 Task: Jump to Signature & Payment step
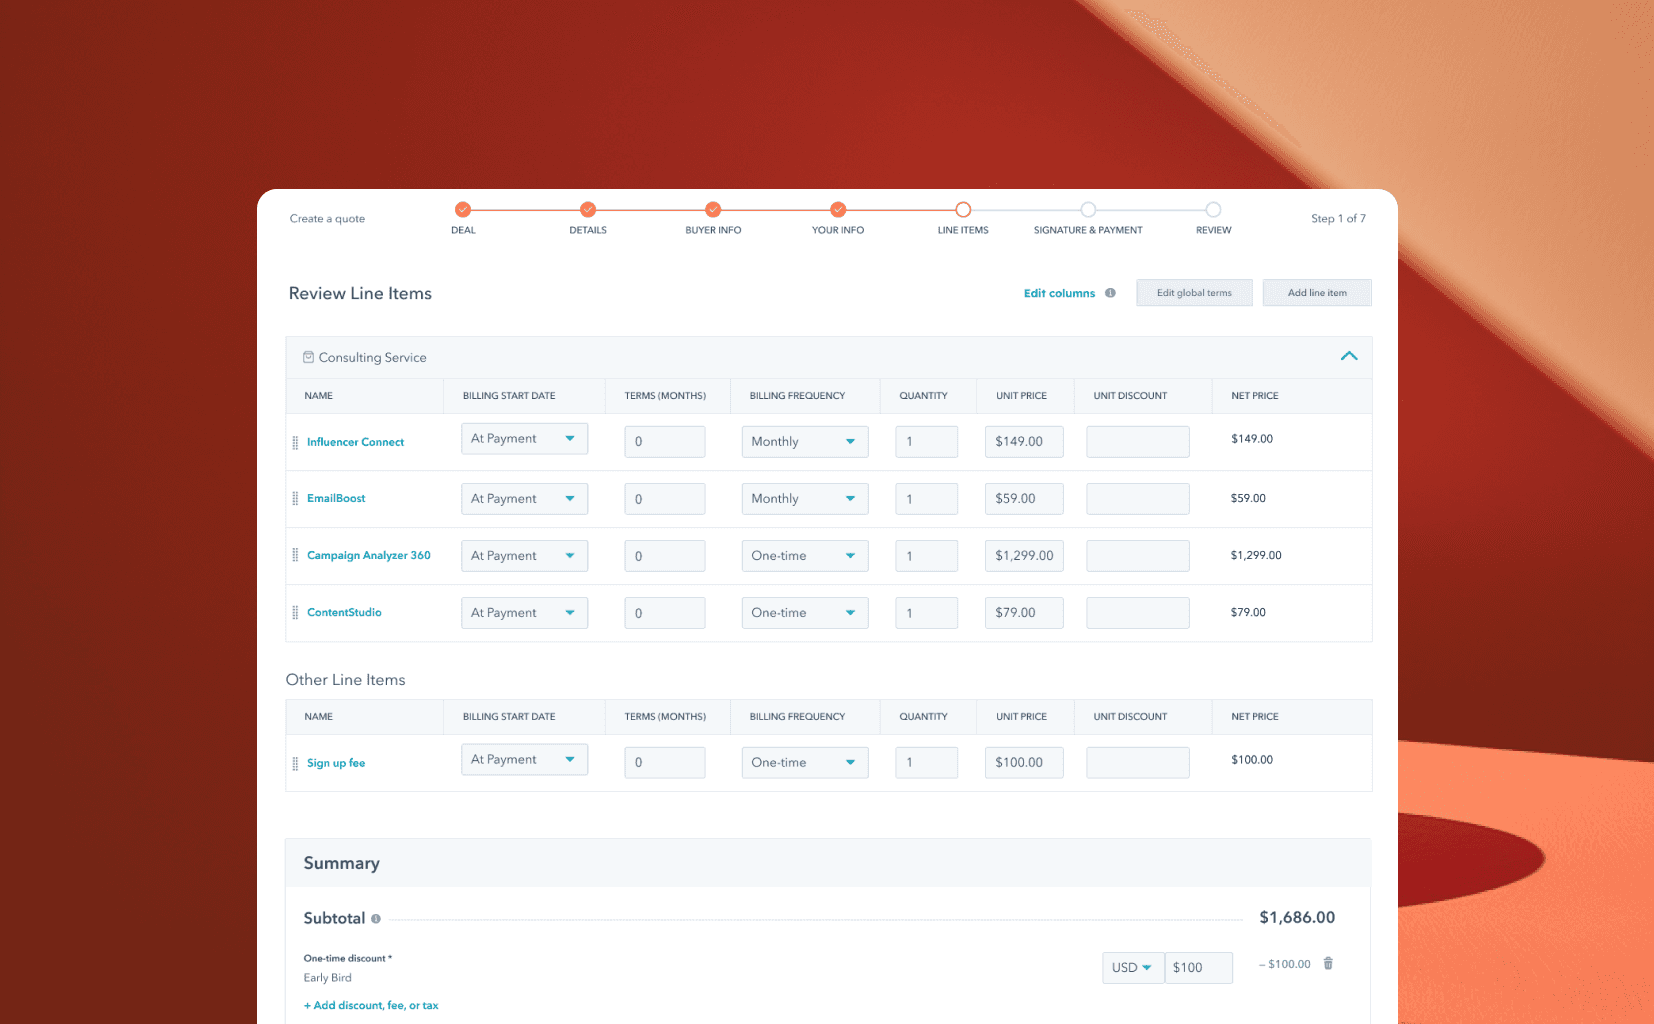click(1088, 209)
